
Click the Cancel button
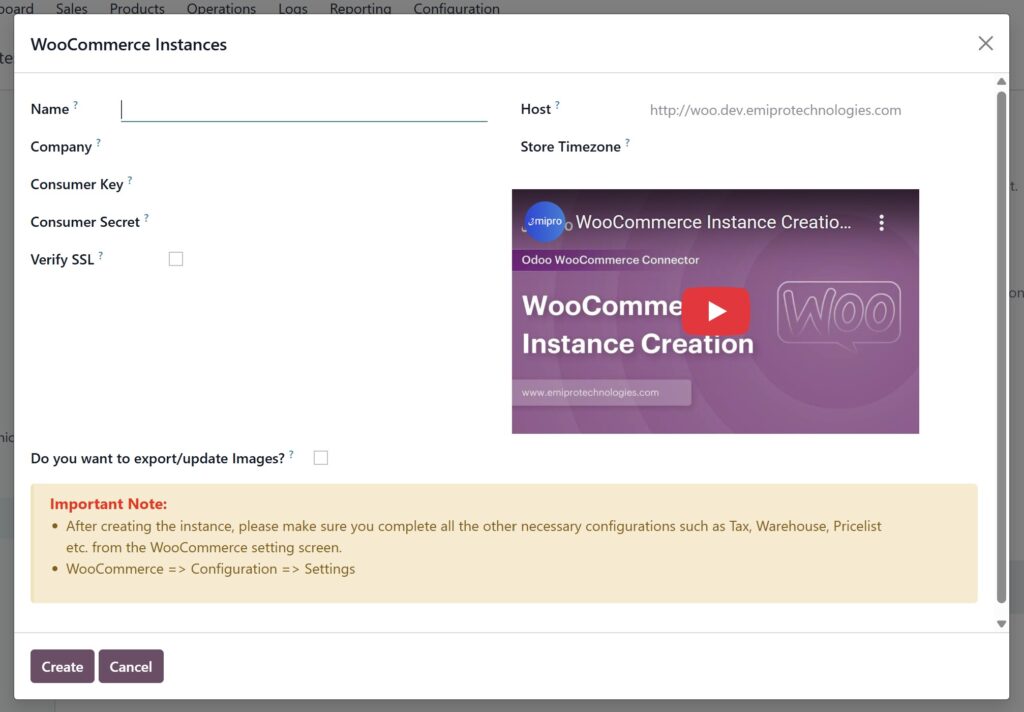tap(131, 666)
